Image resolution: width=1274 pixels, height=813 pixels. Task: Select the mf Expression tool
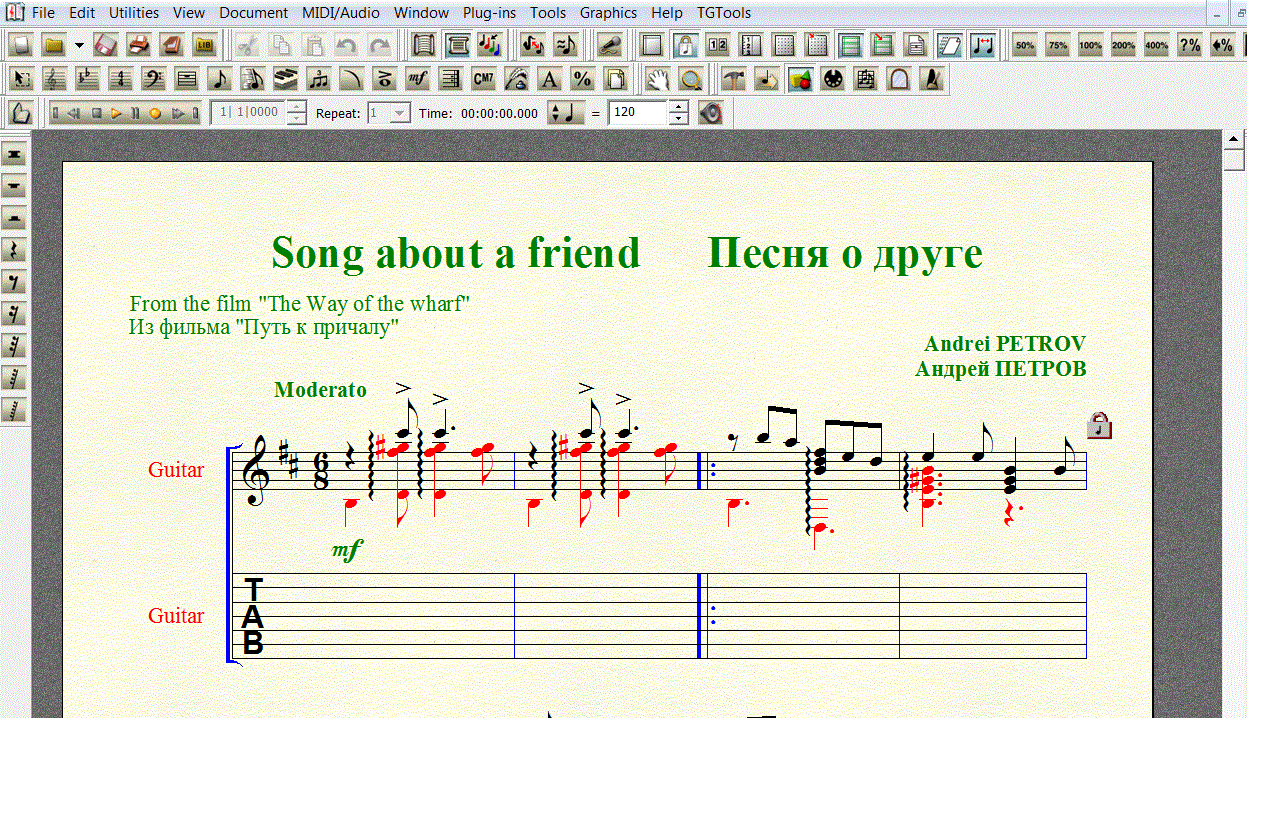418,79
